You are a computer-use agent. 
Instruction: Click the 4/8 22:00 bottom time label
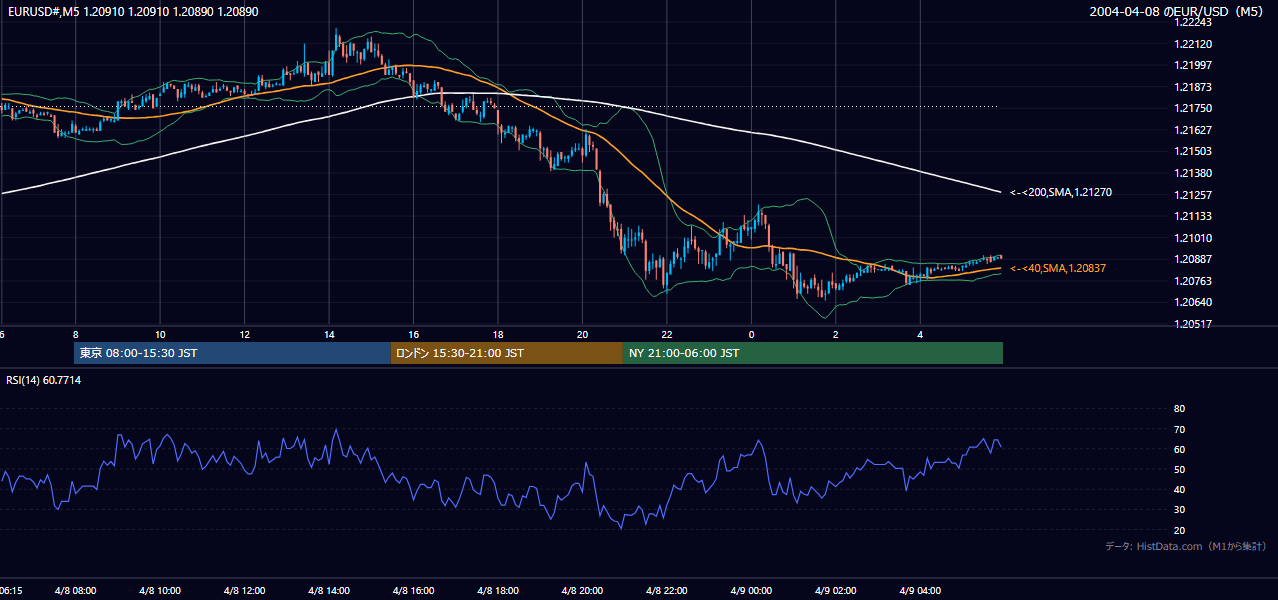click(667, 591)
